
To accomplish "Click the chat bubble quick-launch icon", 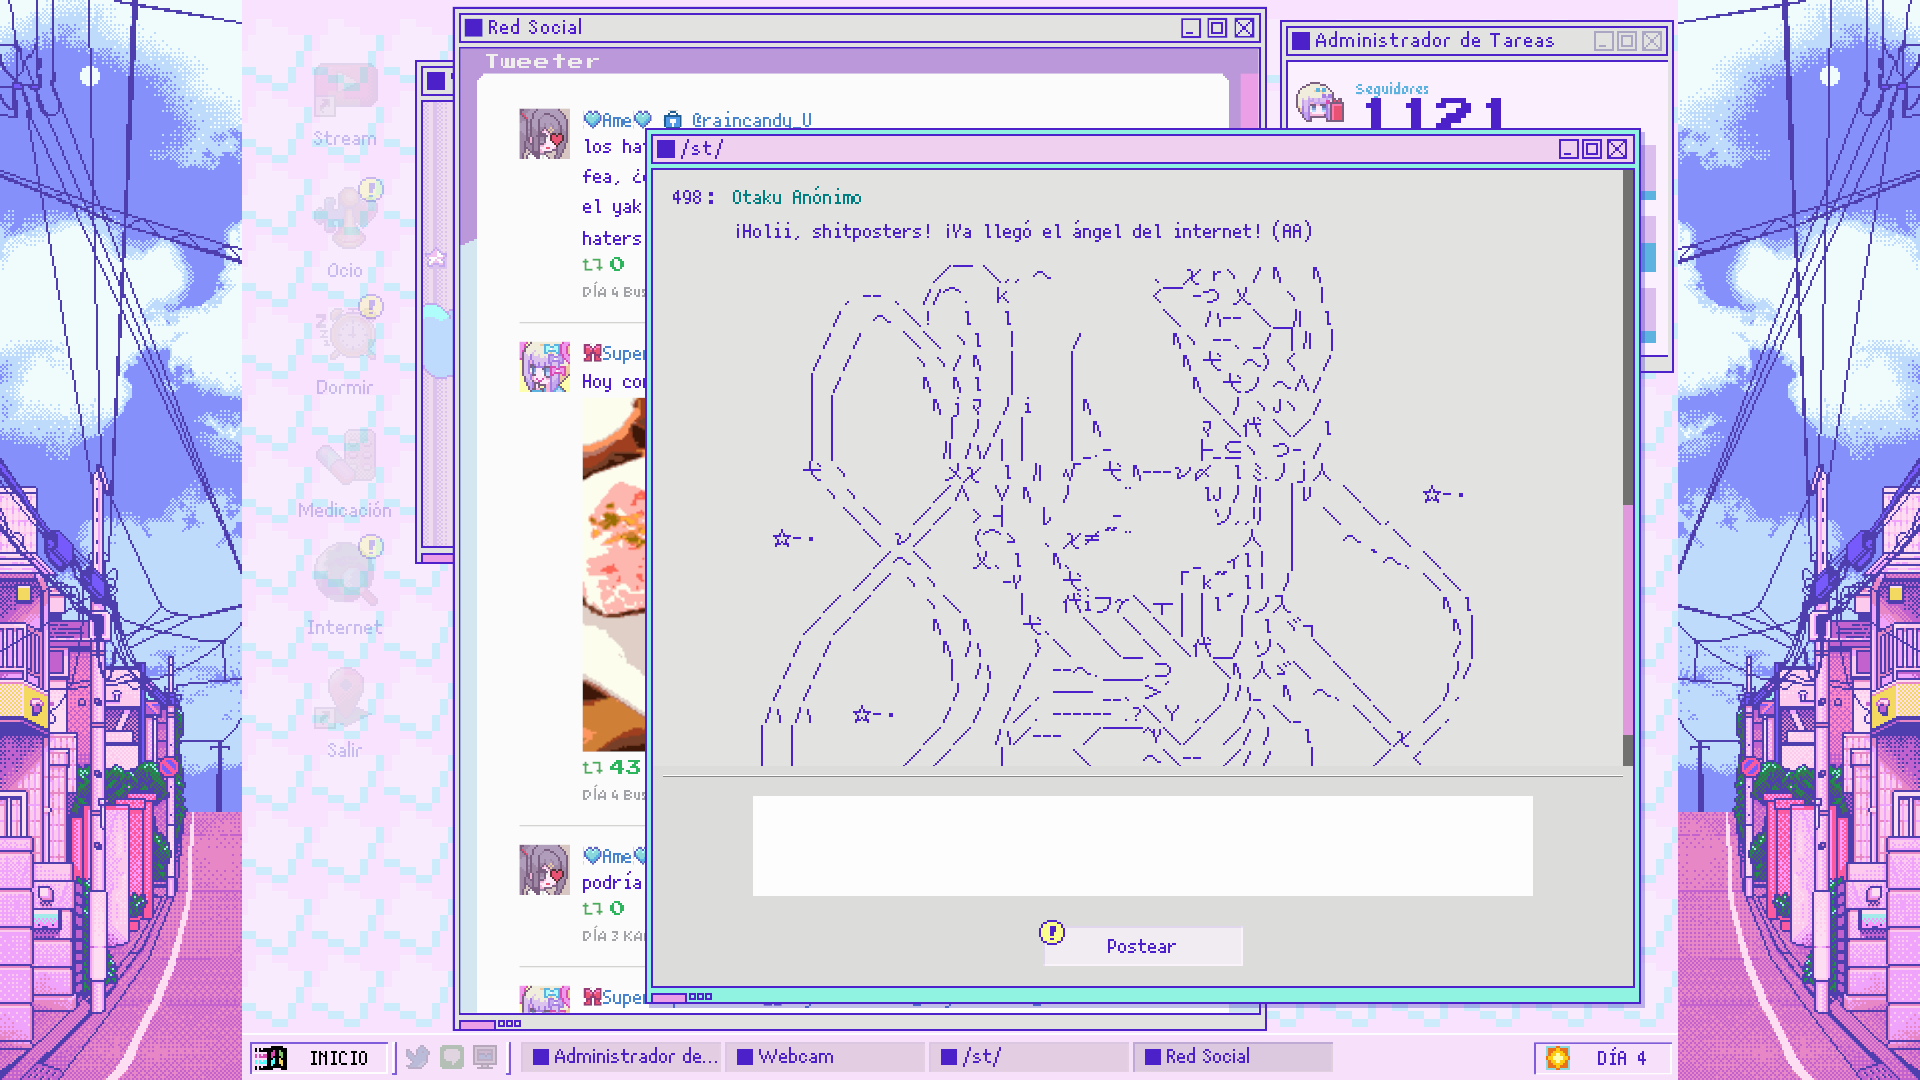I will point(452,1057).
